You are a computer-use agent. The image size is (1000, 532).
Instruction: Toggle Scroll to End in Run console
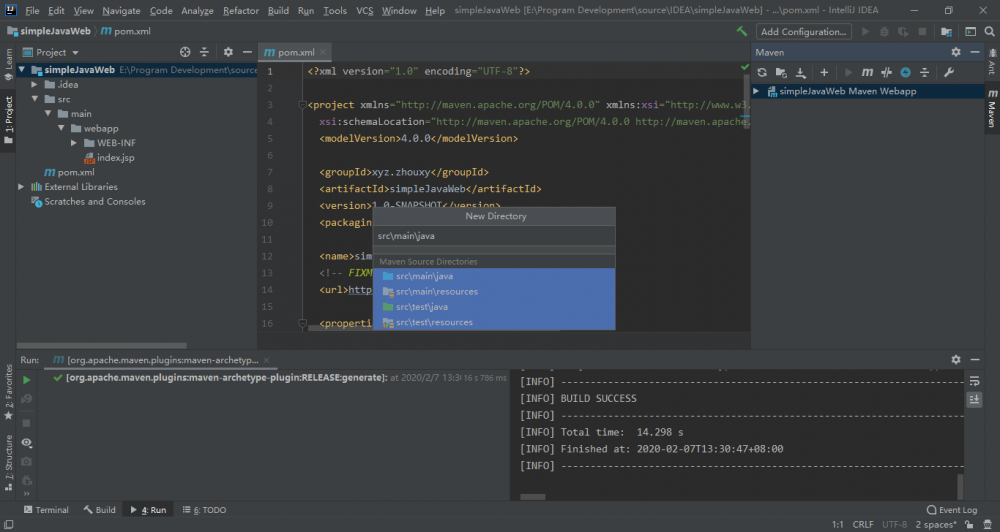pos(974,399)
